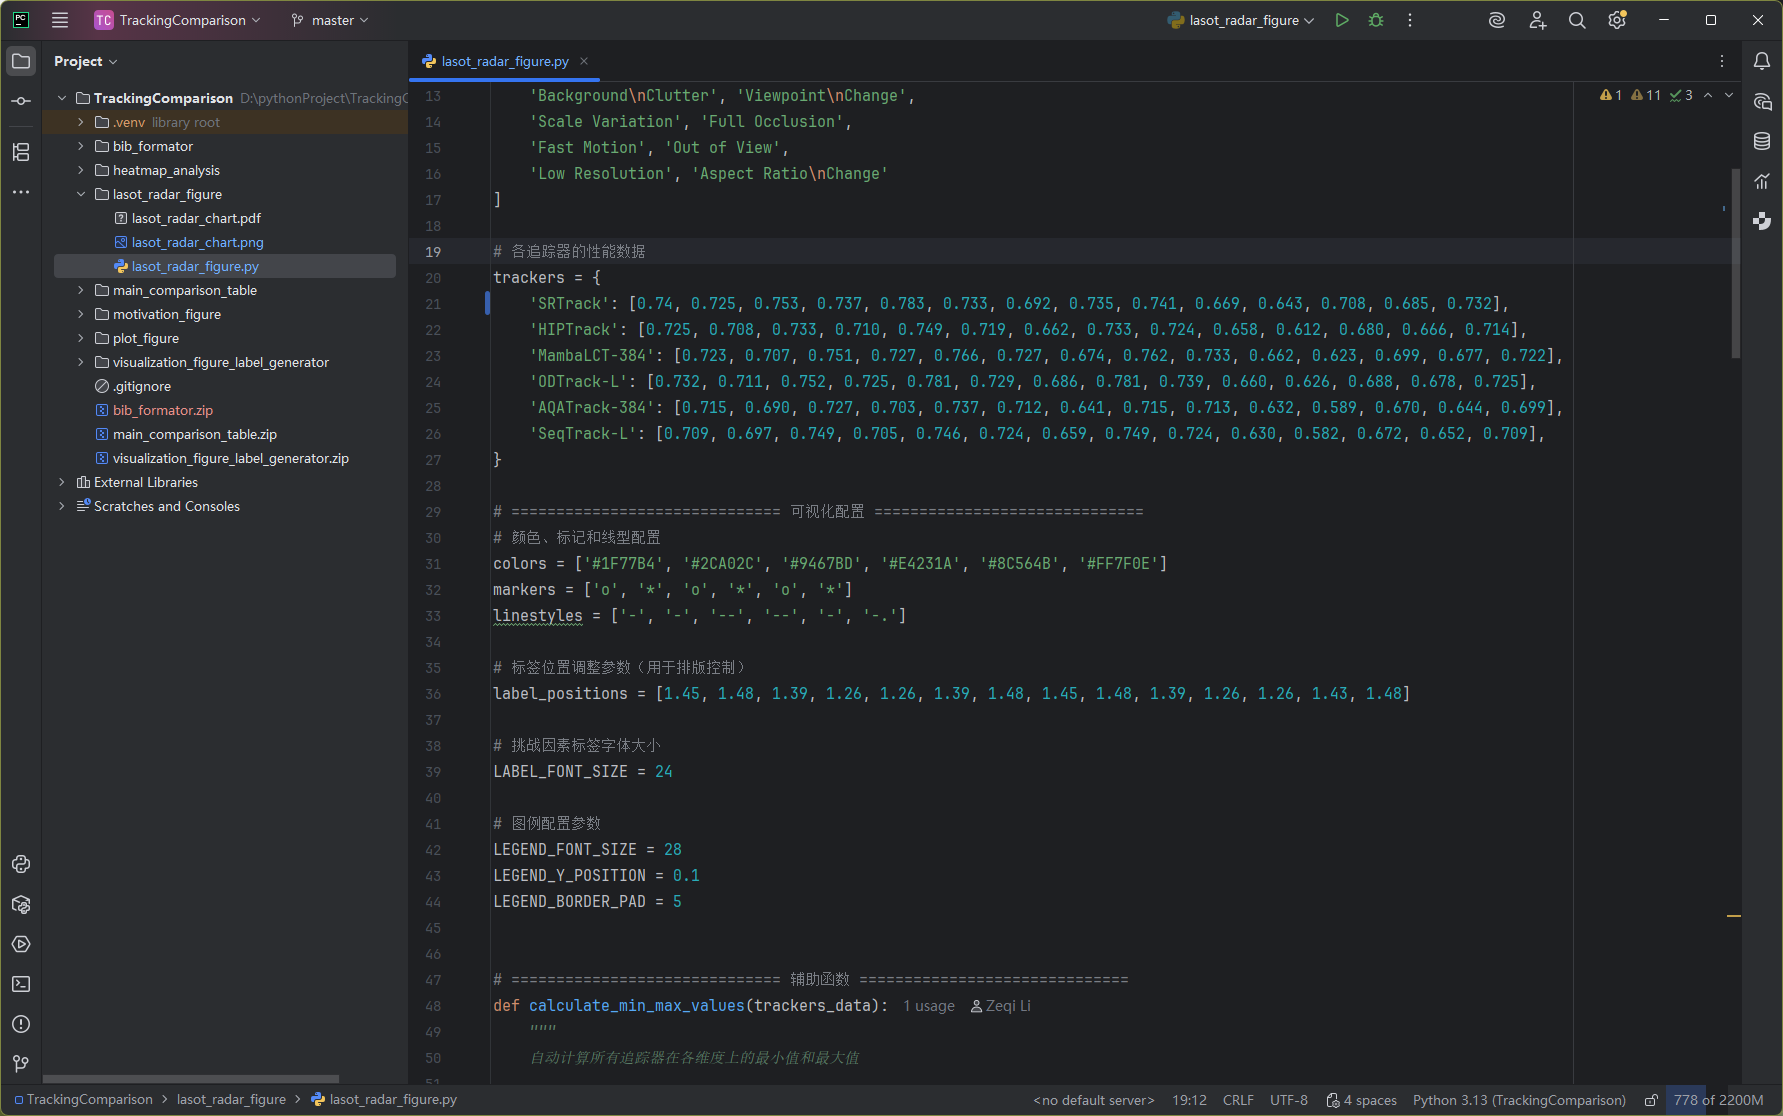1783x1116 pixels.
Task: Open the Terminal tool window
Action: [x=21, y=984]
